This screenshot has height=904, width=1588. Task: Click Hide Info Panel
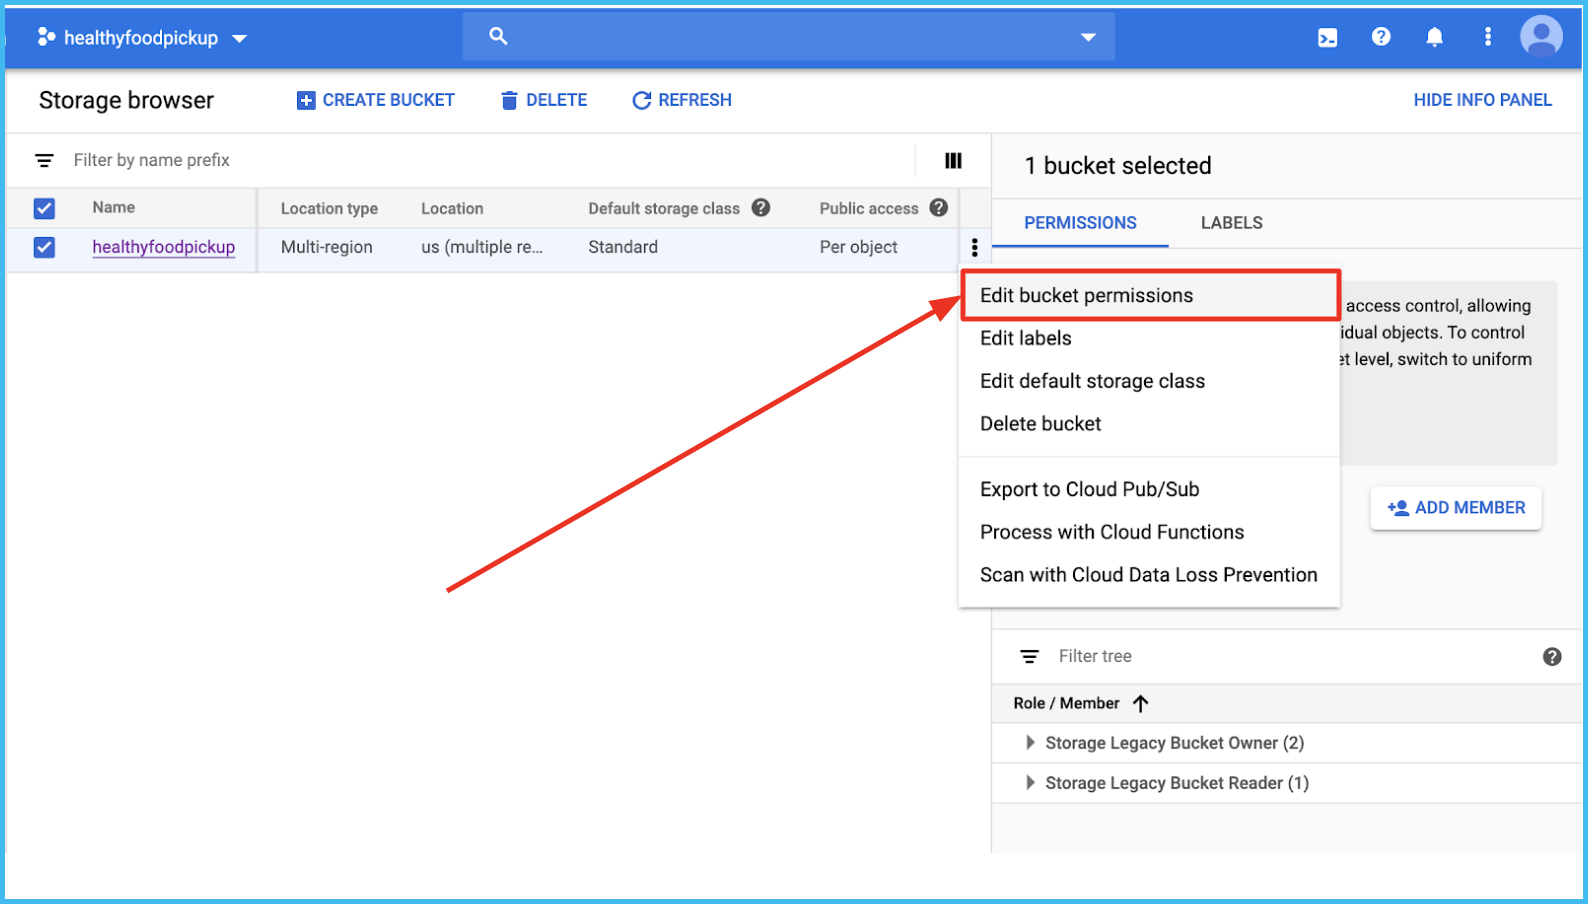(x=1482, y=100)
